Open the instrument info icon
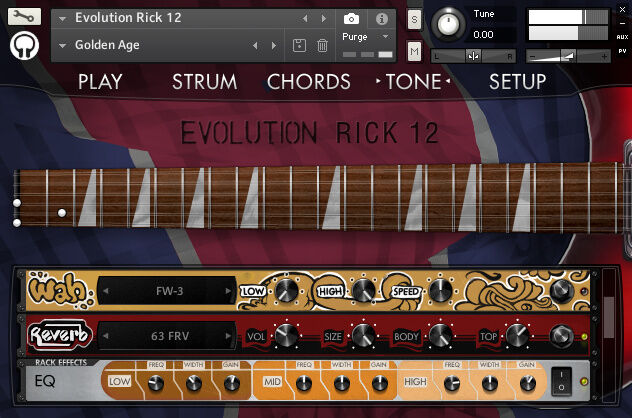632x418 pixels. click(382, 19)
